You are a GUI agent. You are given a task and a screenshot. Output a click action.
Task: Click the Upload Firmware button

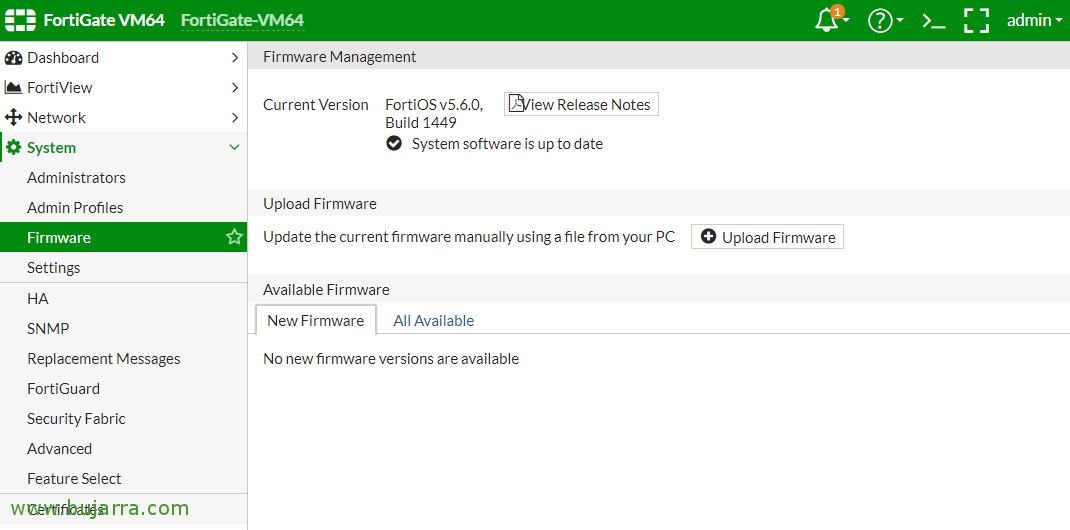pyautogui.click(x=767, y=237)
